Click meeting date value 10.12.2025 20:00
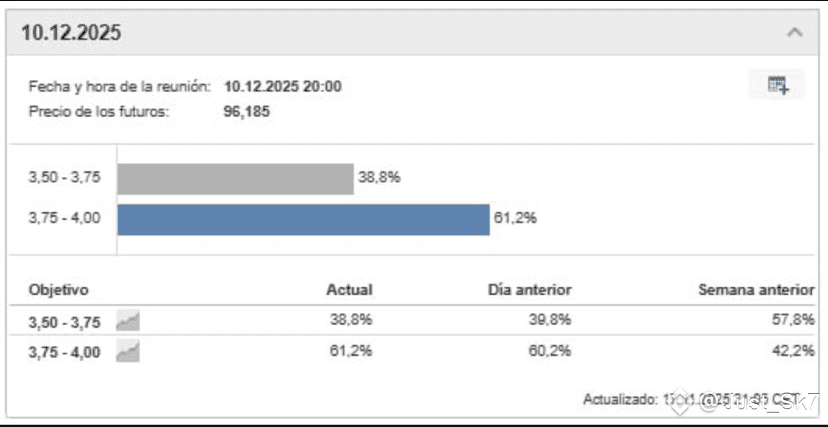This screenshot has height=427, width=828. tap(283, 86)
